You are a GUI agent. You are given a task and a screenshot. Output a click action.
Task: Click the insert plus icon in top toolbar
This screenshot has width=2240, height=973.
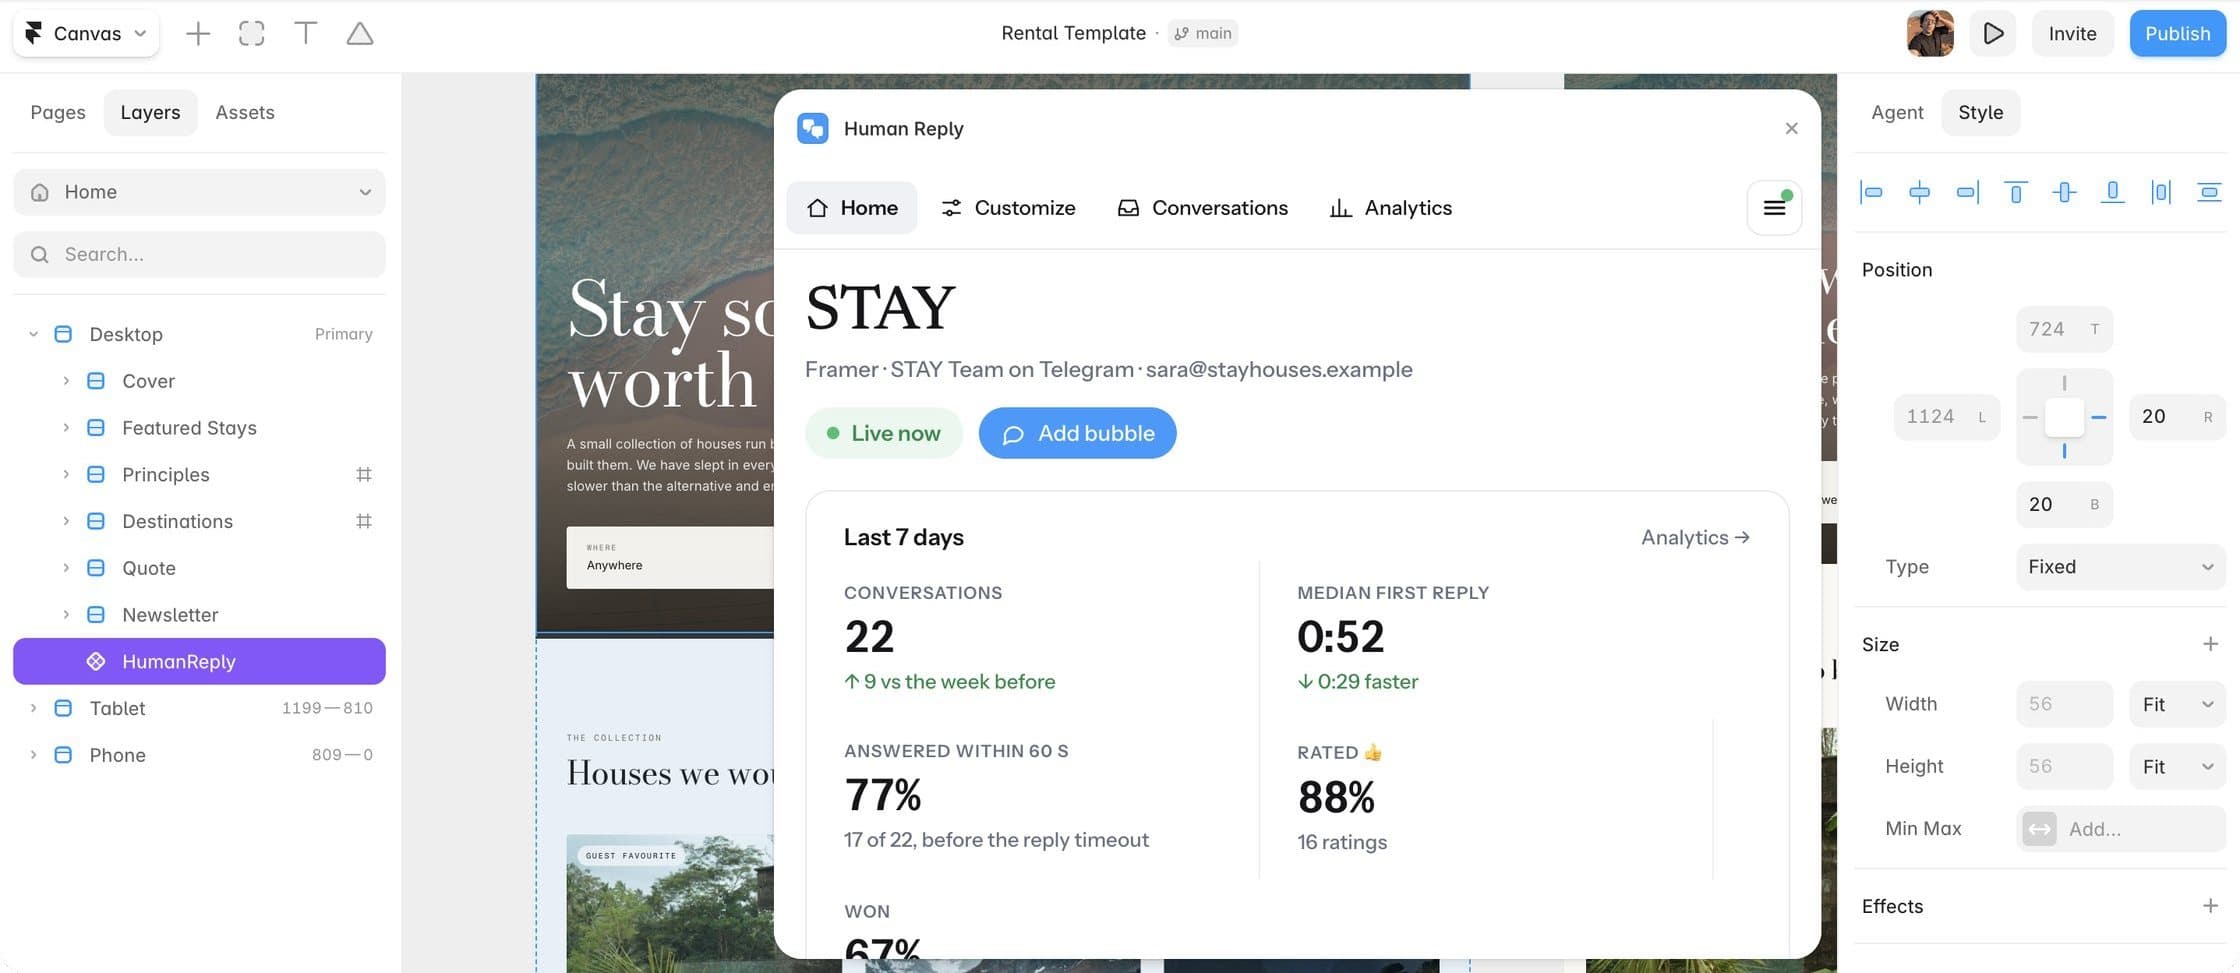[x=198, y=33]
